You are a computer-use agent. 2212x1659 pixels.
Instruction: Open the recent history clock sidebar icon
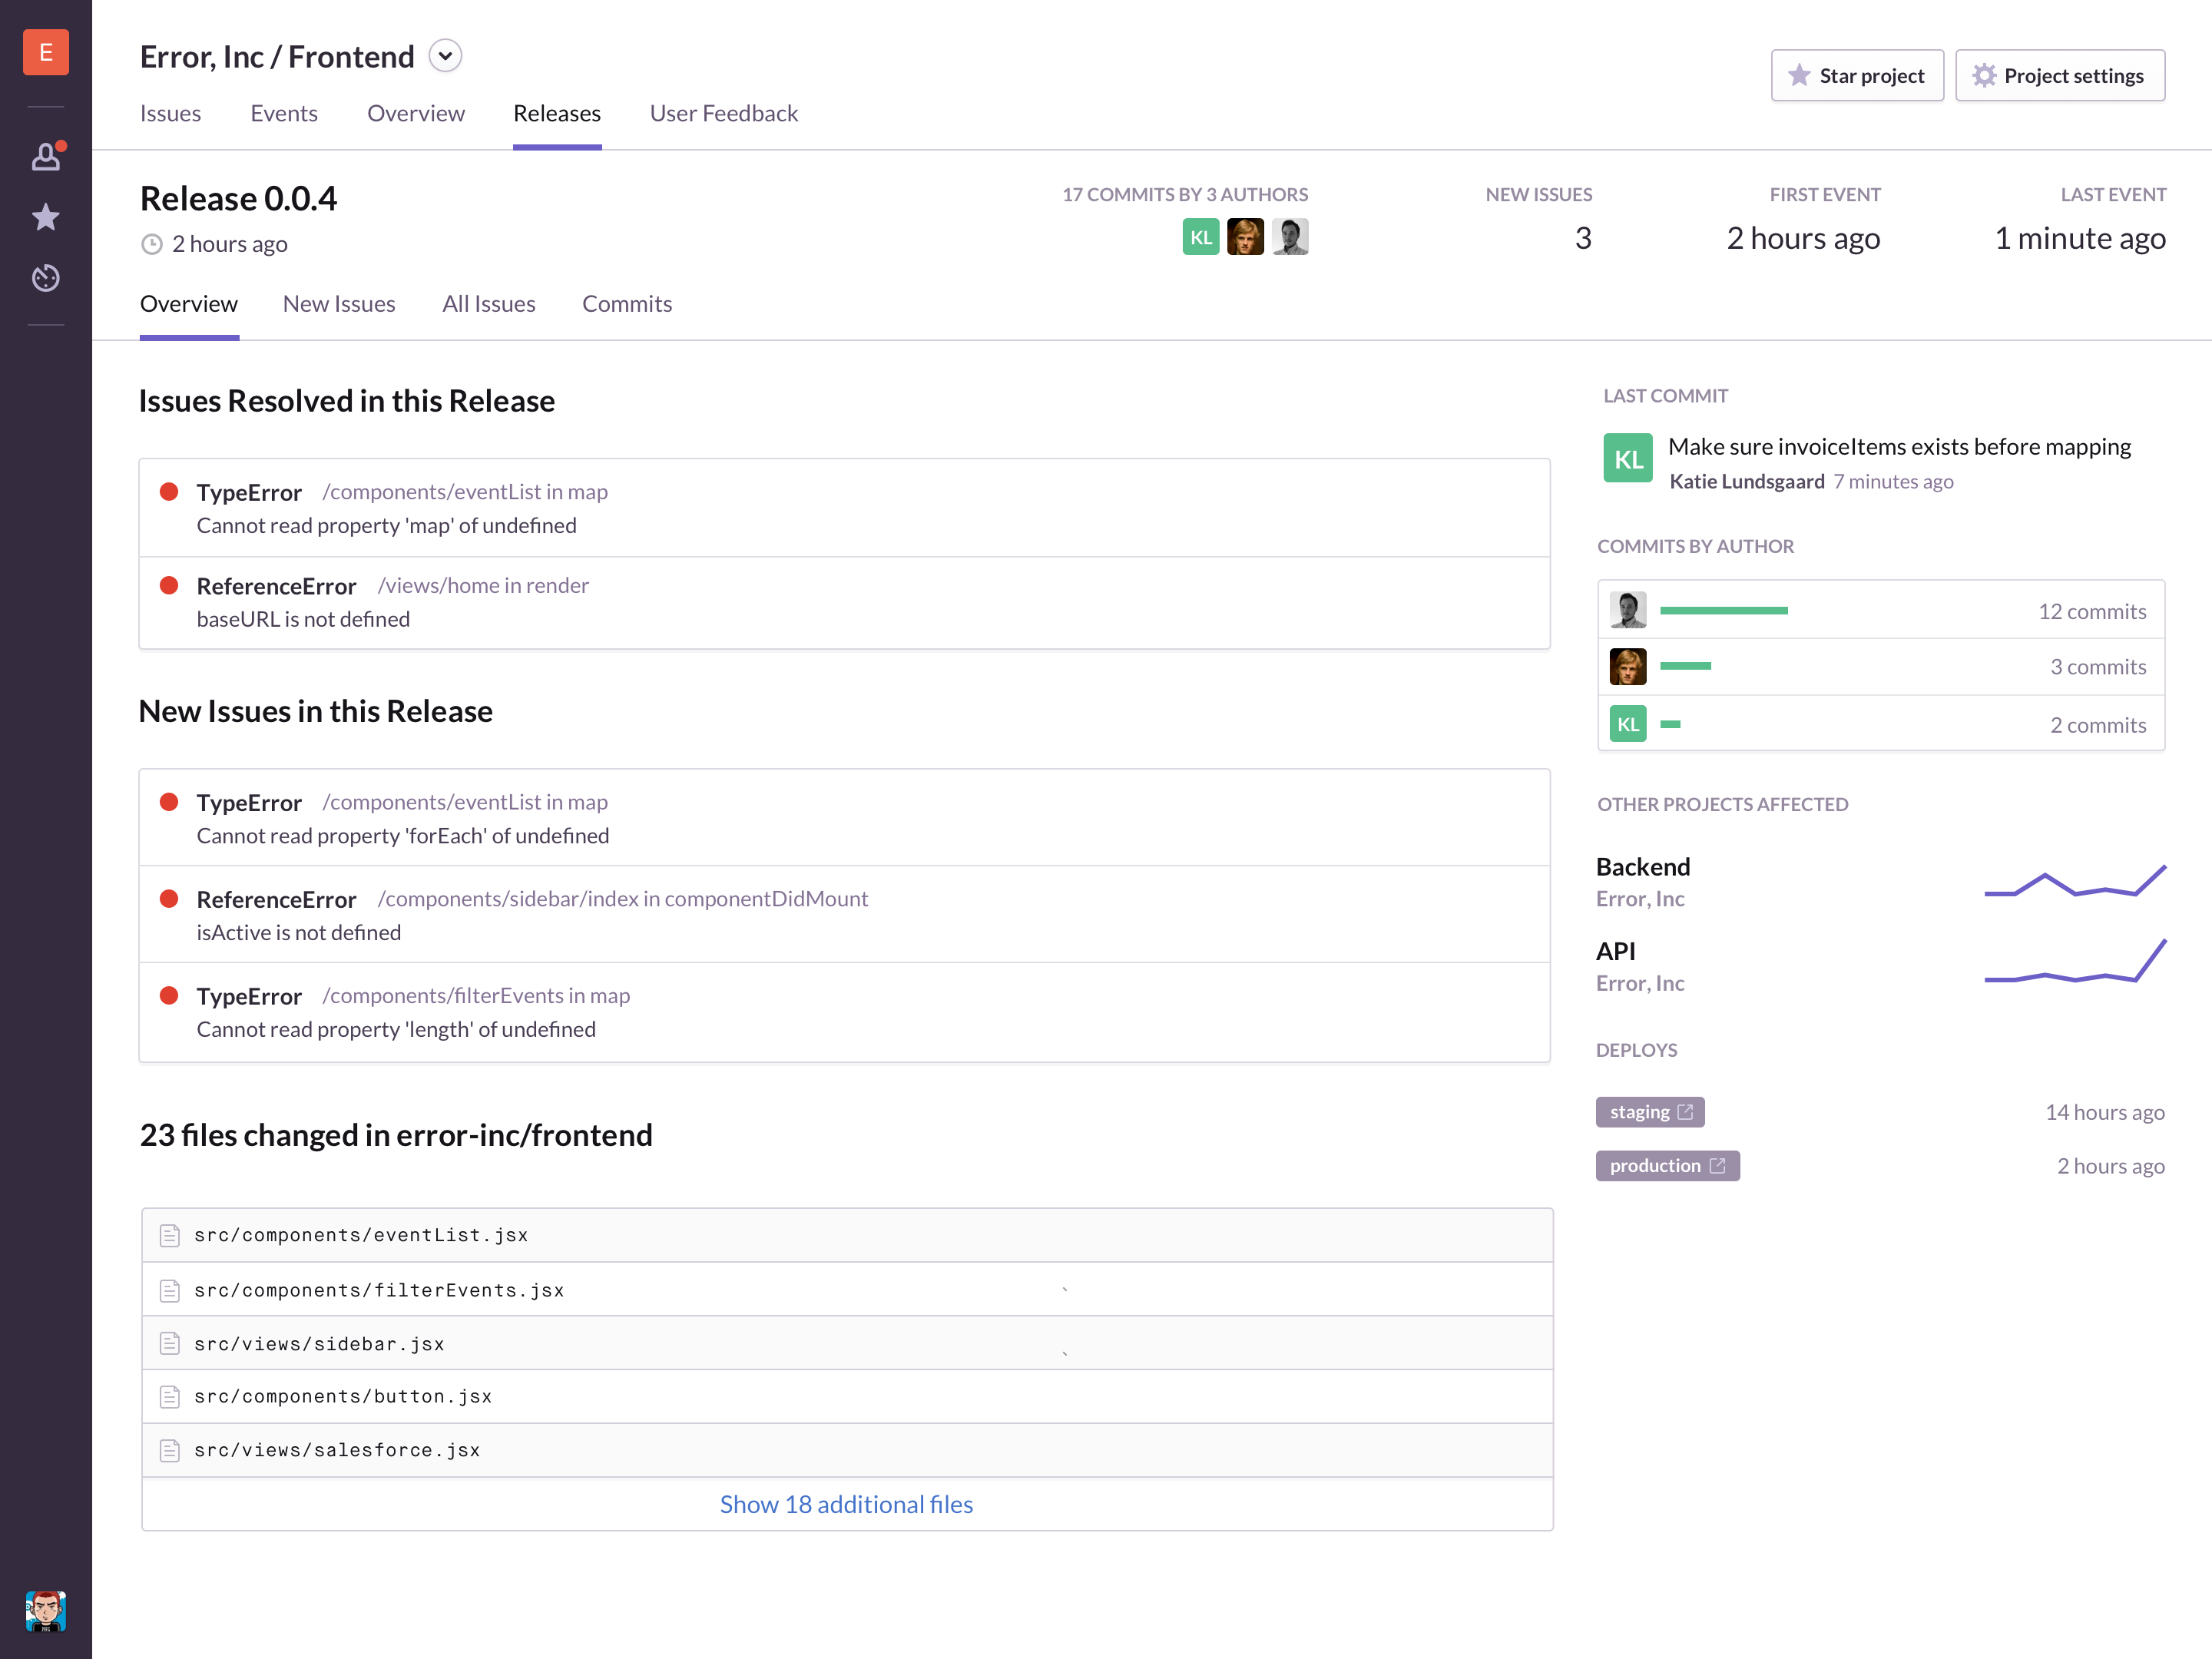click(x=46, y=278)
